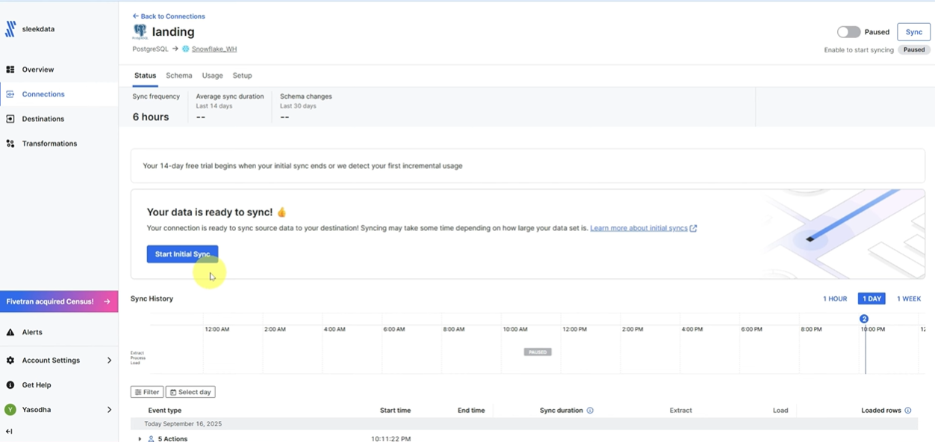This screenshot has height=442, width=936.
Task: Click the Load column header
Action: point(780,410)
